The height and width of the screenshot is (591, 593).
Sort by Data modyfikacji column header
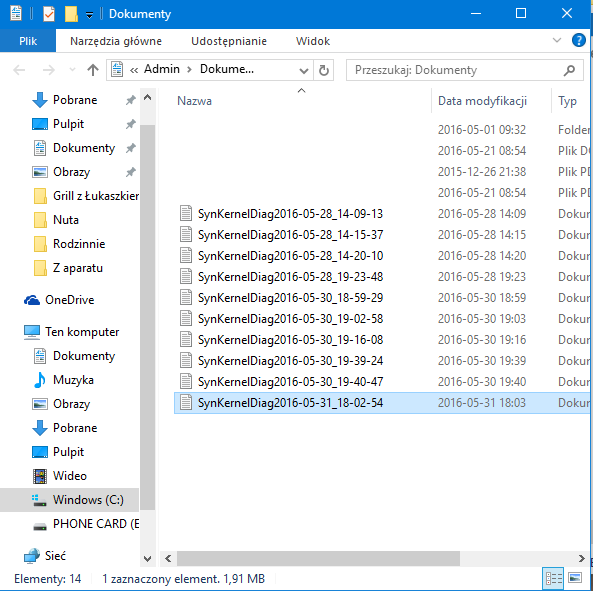pyautogui.click(x=482, y=101)
